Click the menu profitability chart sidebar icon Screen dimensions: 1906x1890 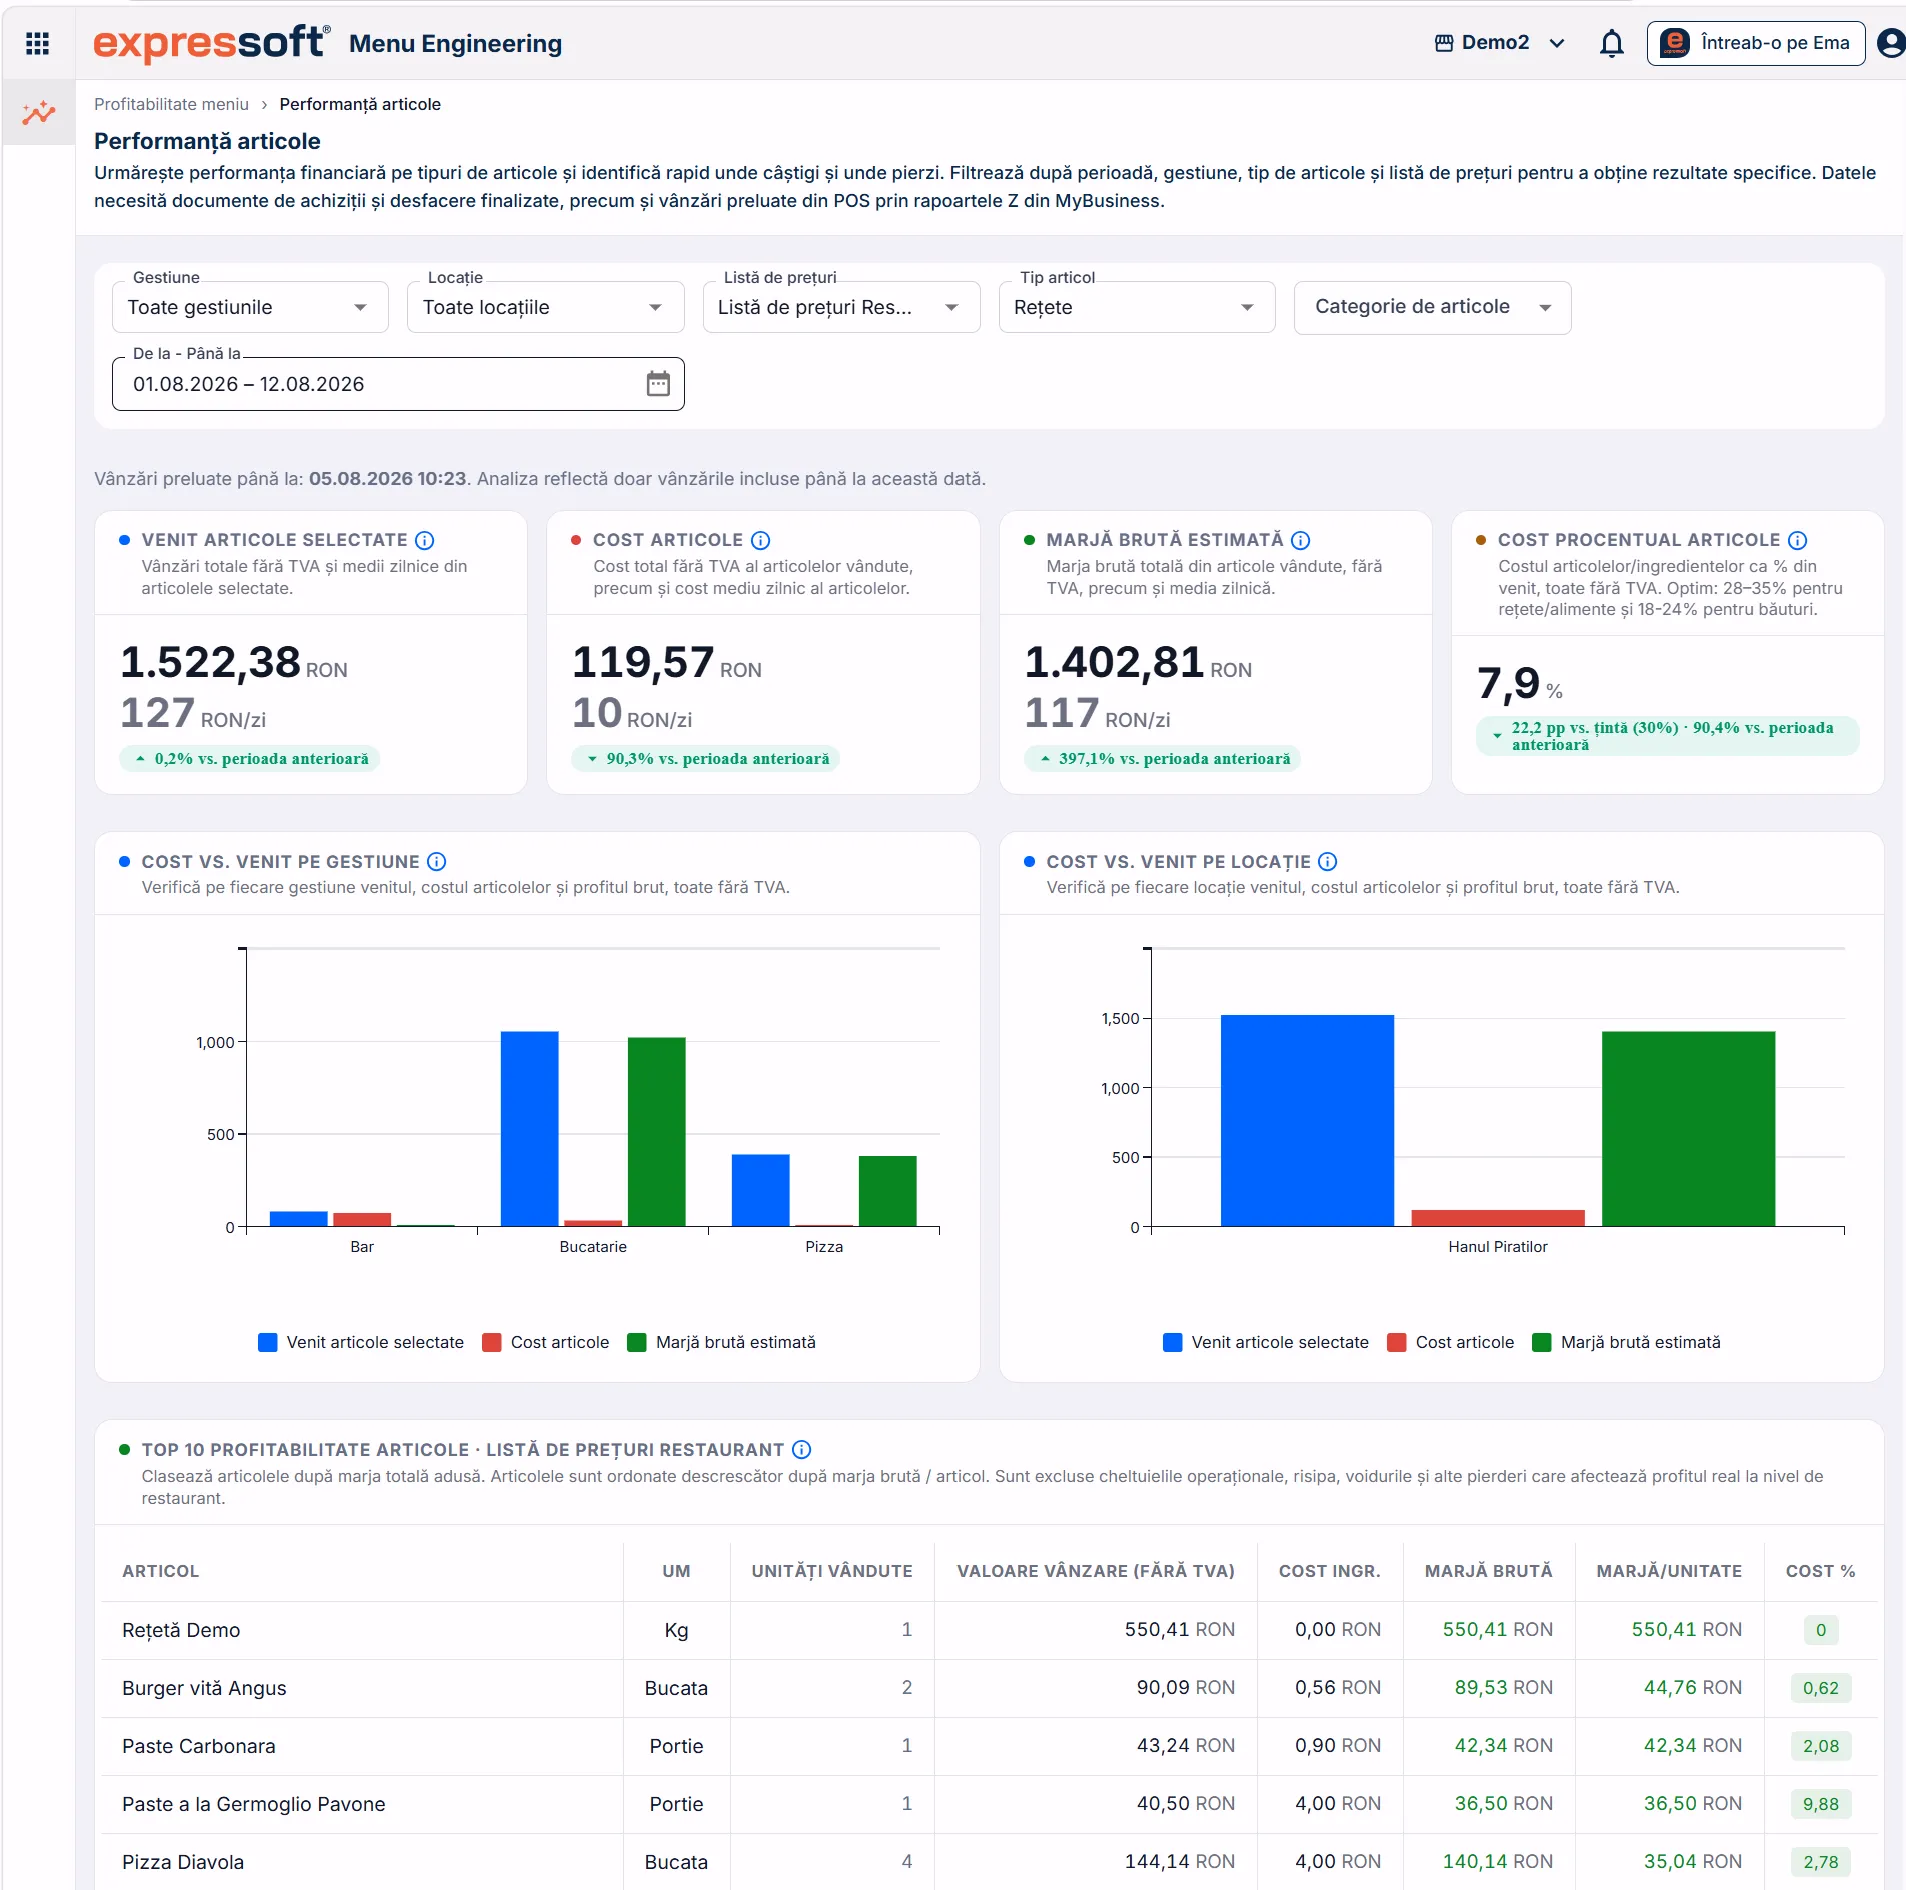(x=39, y=112)
